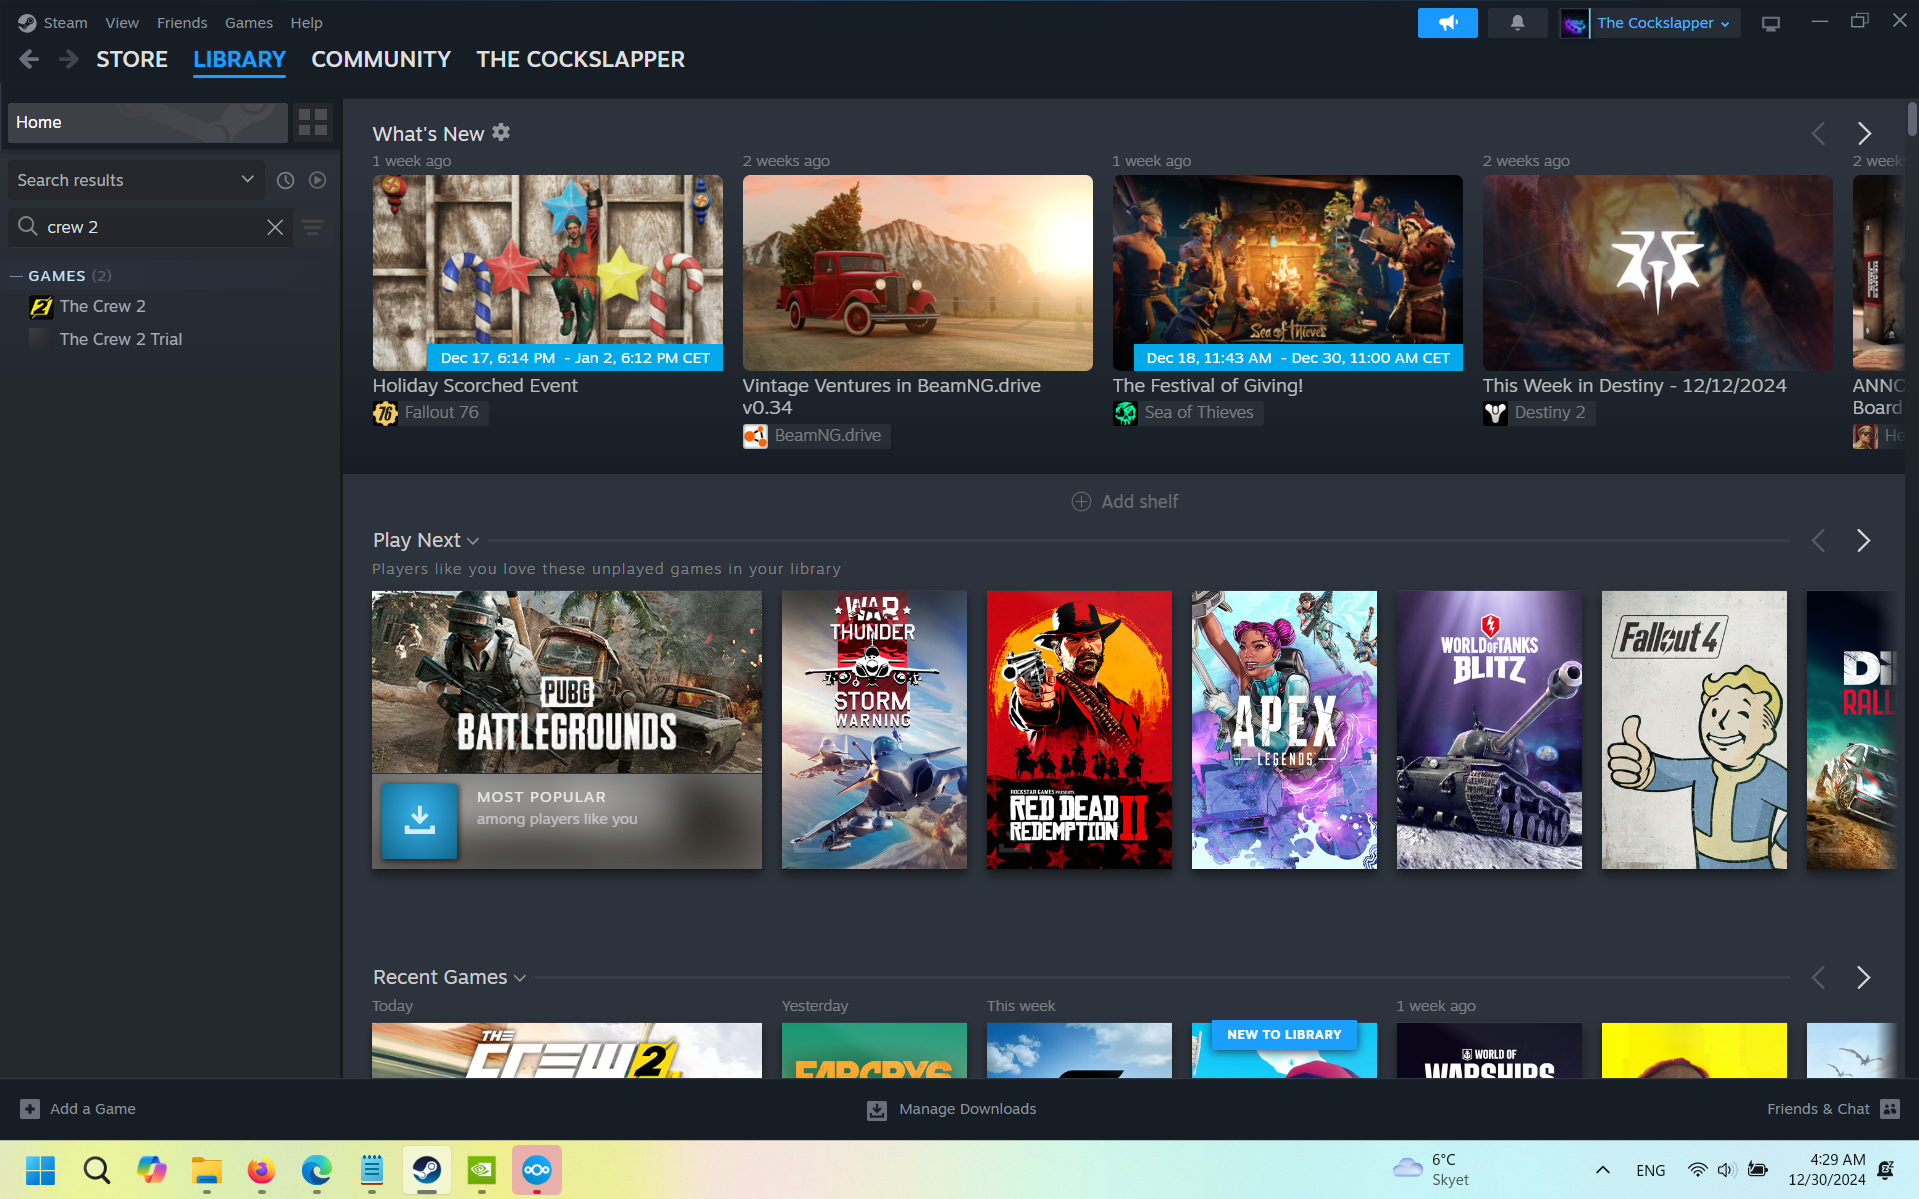Open Windows Start menu
1919x1199 pixels.
(x=41, y=1170)
